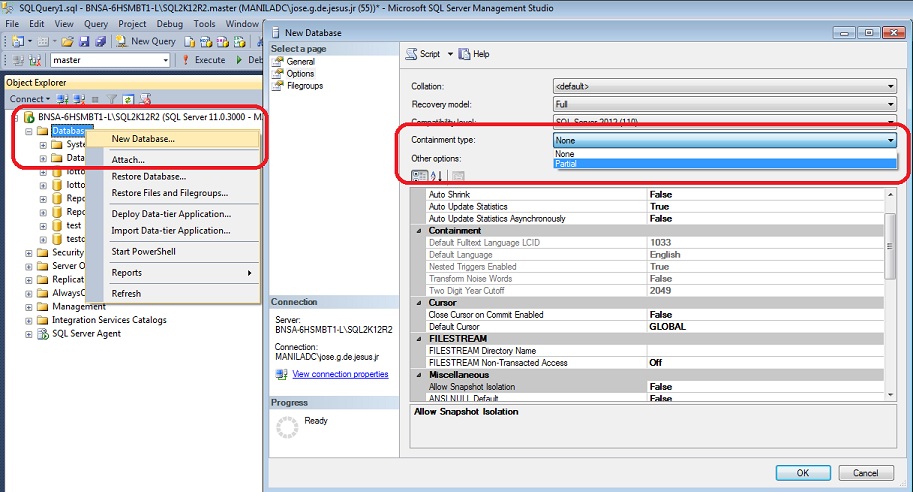Image resolution: width=913 pixels, height=492 pixels.
Task: Click the Help button
Action: [x=474, y=54]
